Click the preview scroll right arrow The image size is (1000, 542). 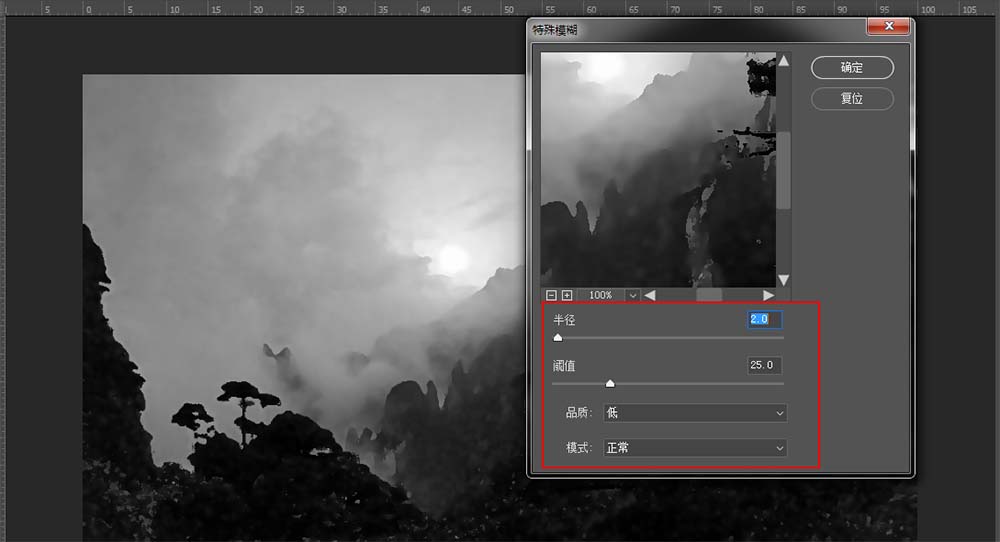tap(768, 296)
